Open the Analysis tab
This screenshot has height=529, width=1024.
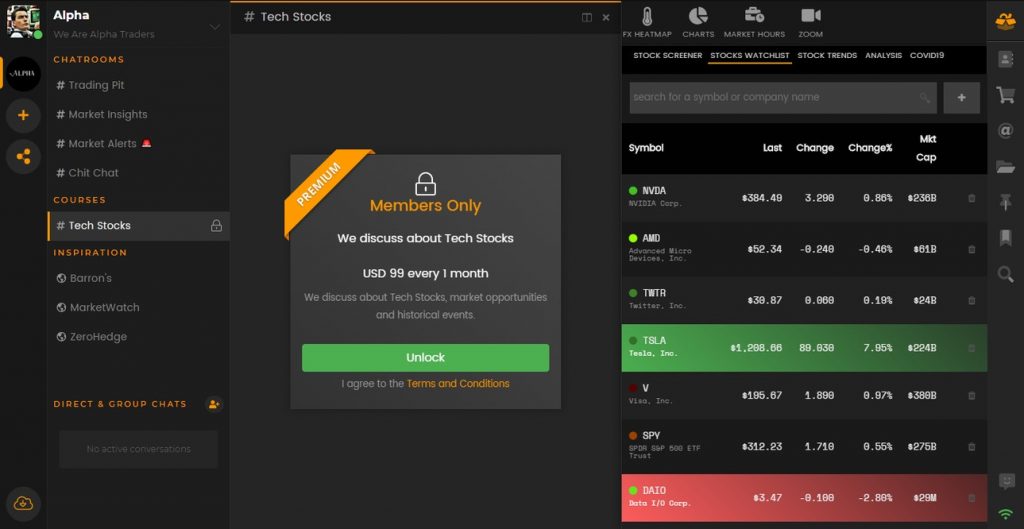884,56
